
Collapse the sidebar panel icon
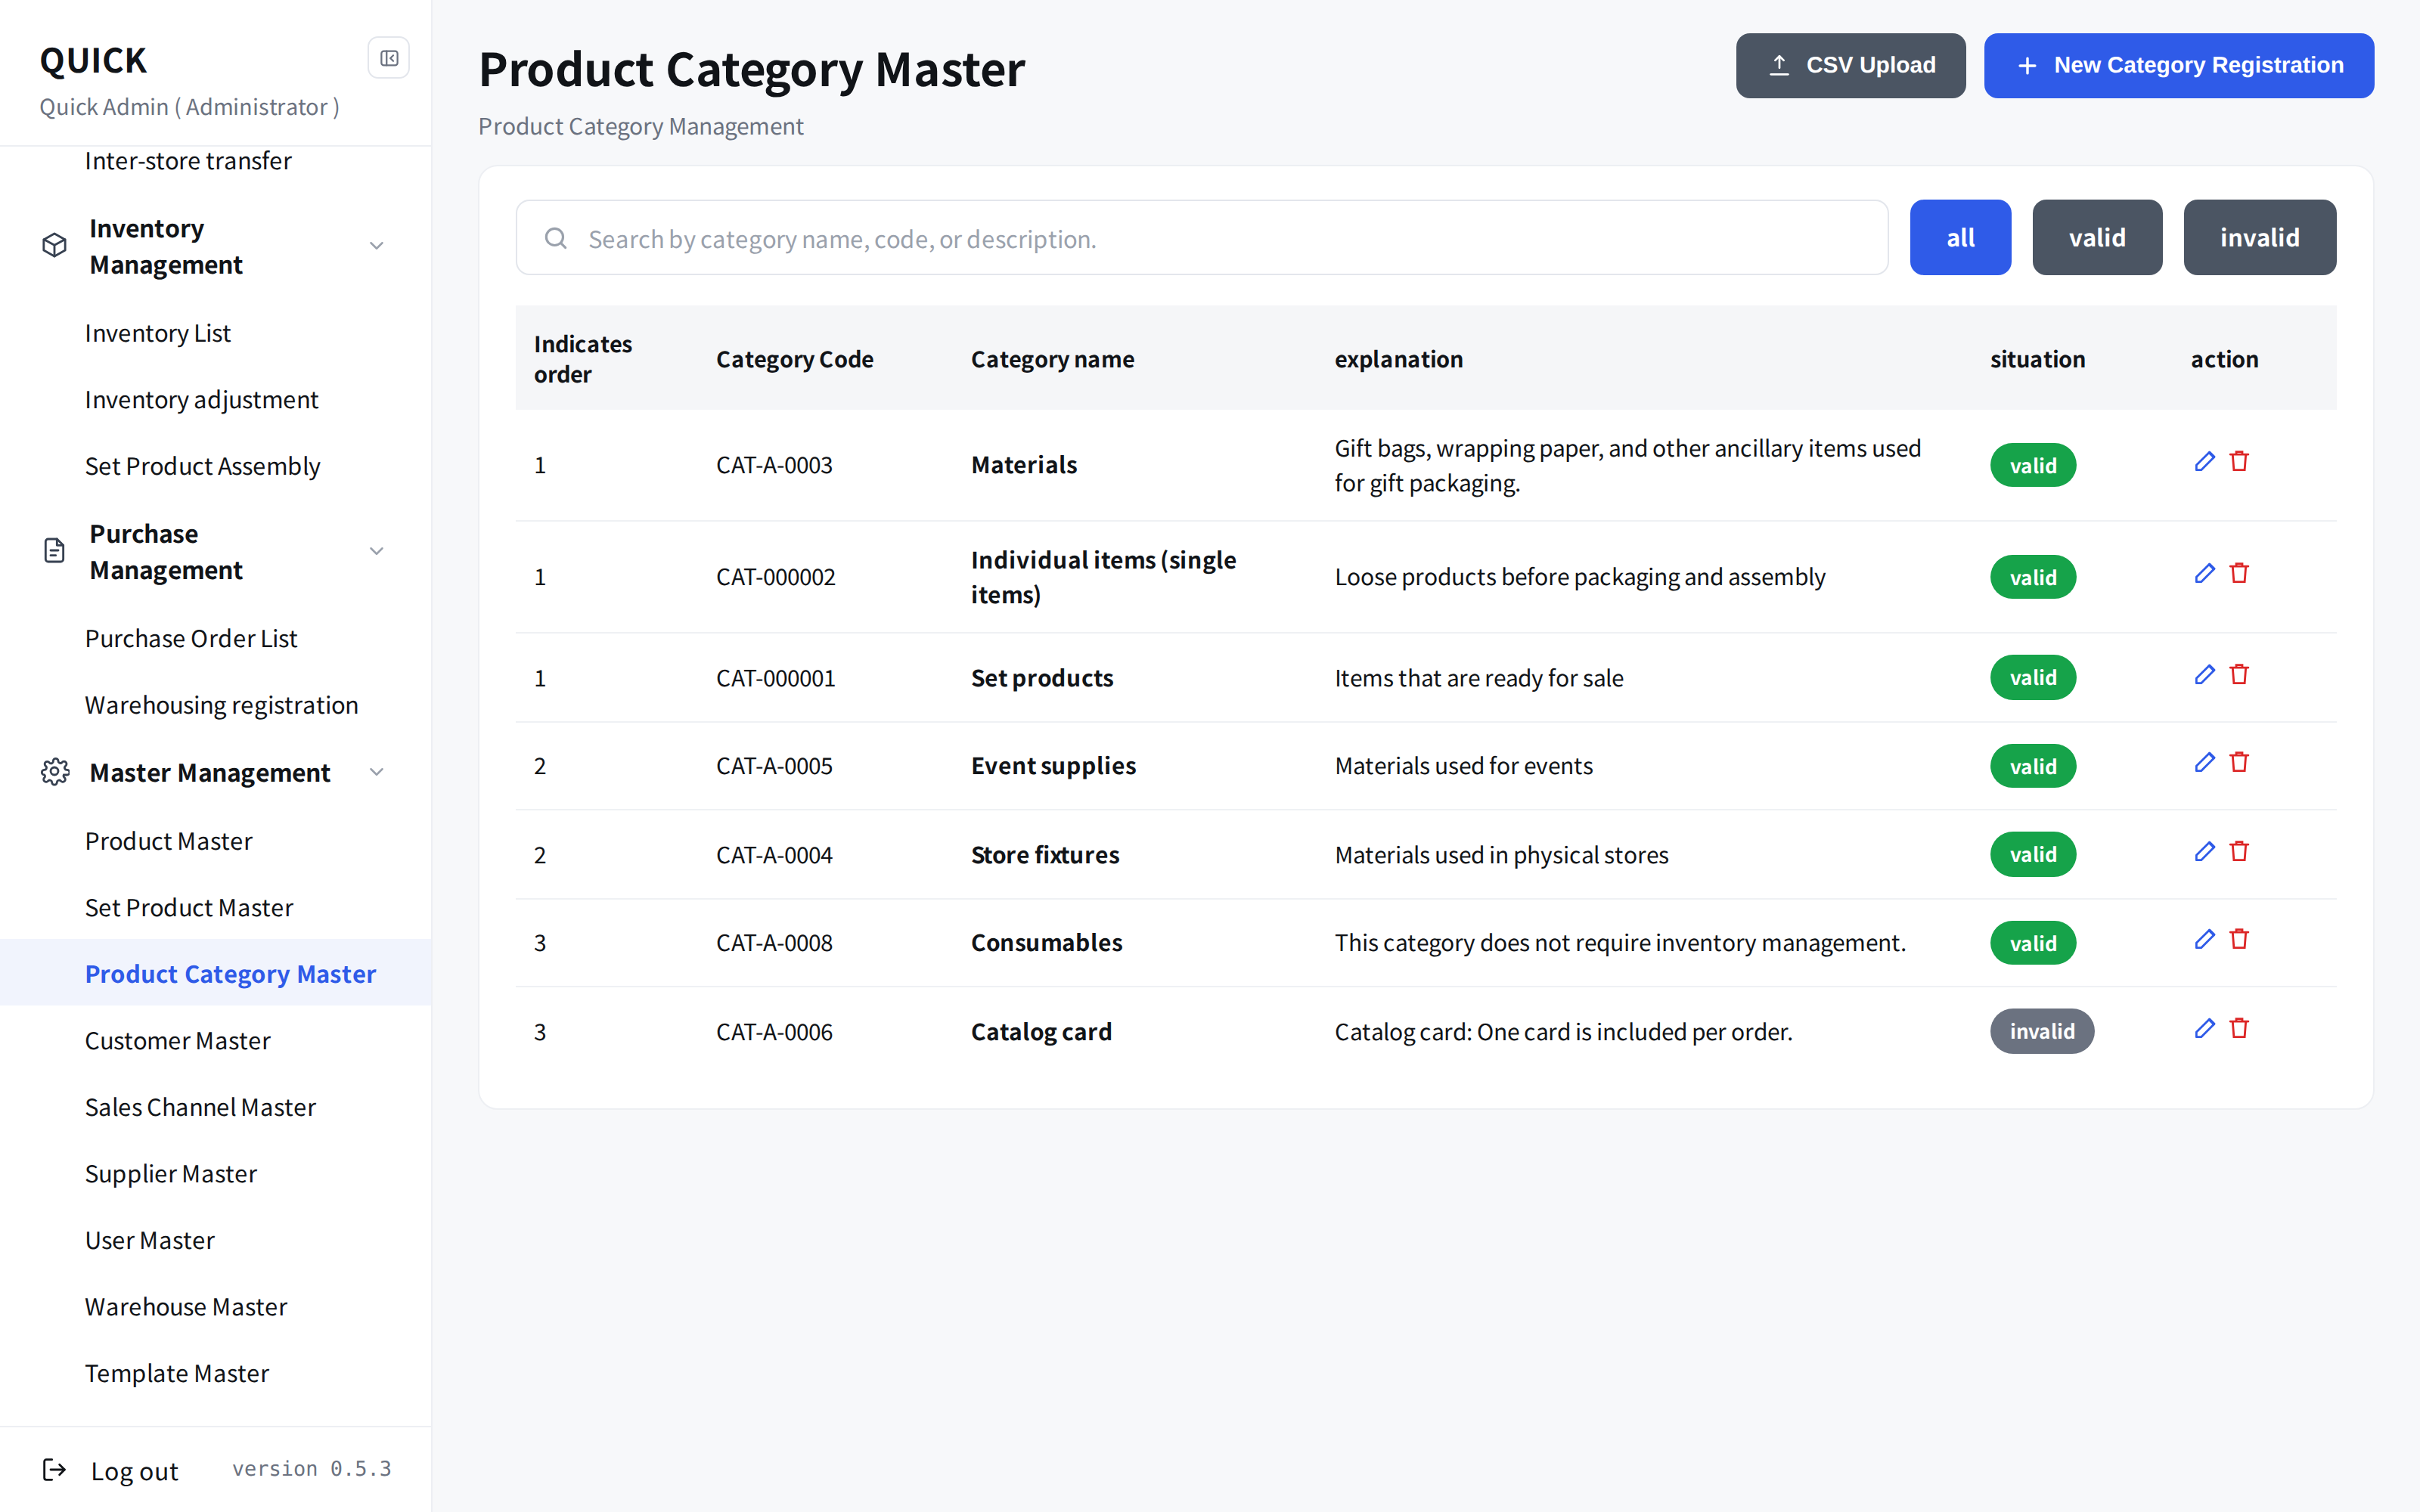pos(389,58)
